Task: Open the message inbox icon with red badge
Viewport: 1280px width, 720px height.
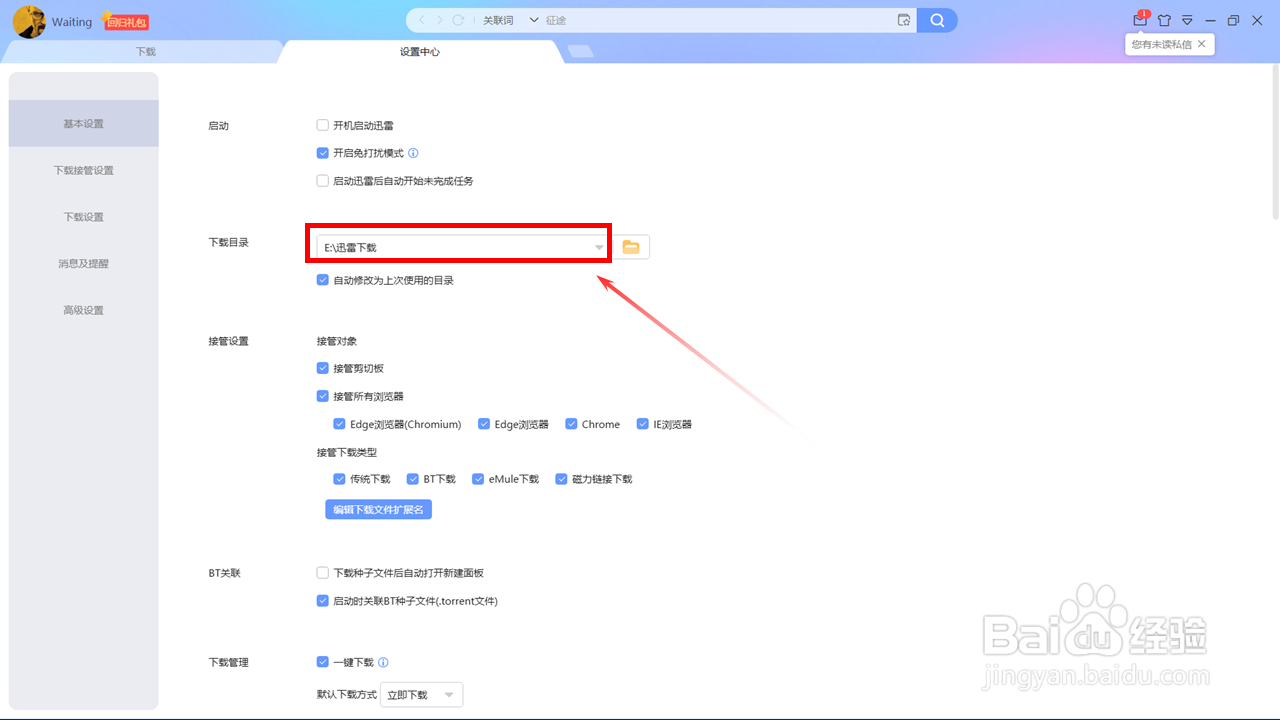Action: tap(1140, 20)
